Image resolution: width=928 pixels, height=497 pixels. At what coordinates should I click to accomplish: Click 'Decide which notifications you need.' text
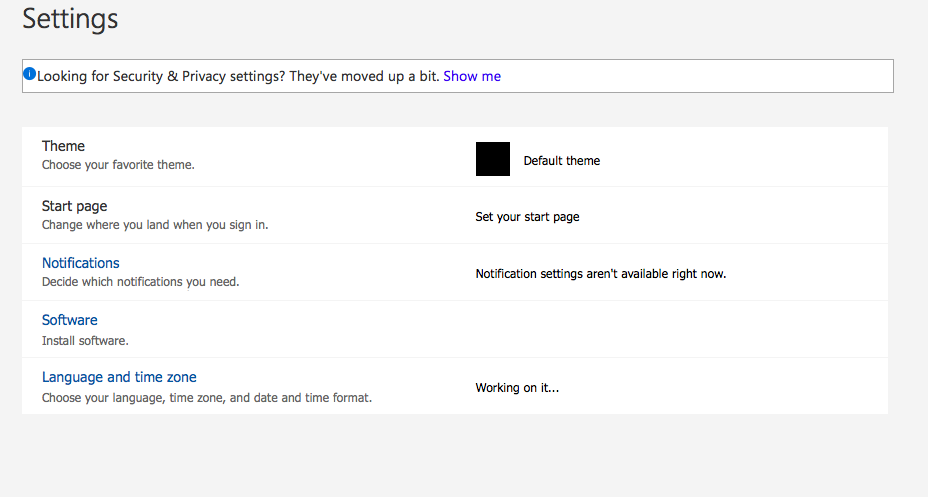tap(141, 282)
